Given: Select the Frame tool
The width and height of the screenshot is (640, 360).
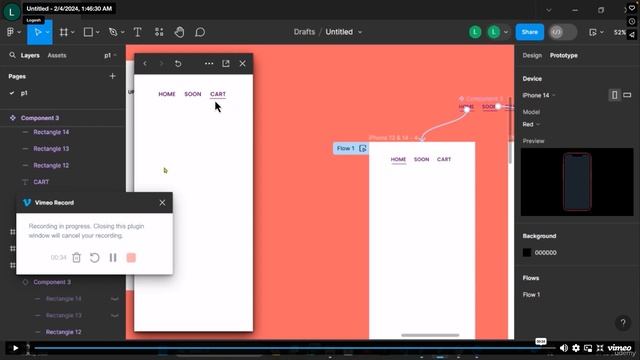Looking at the screenshot, I should (64, 32).
